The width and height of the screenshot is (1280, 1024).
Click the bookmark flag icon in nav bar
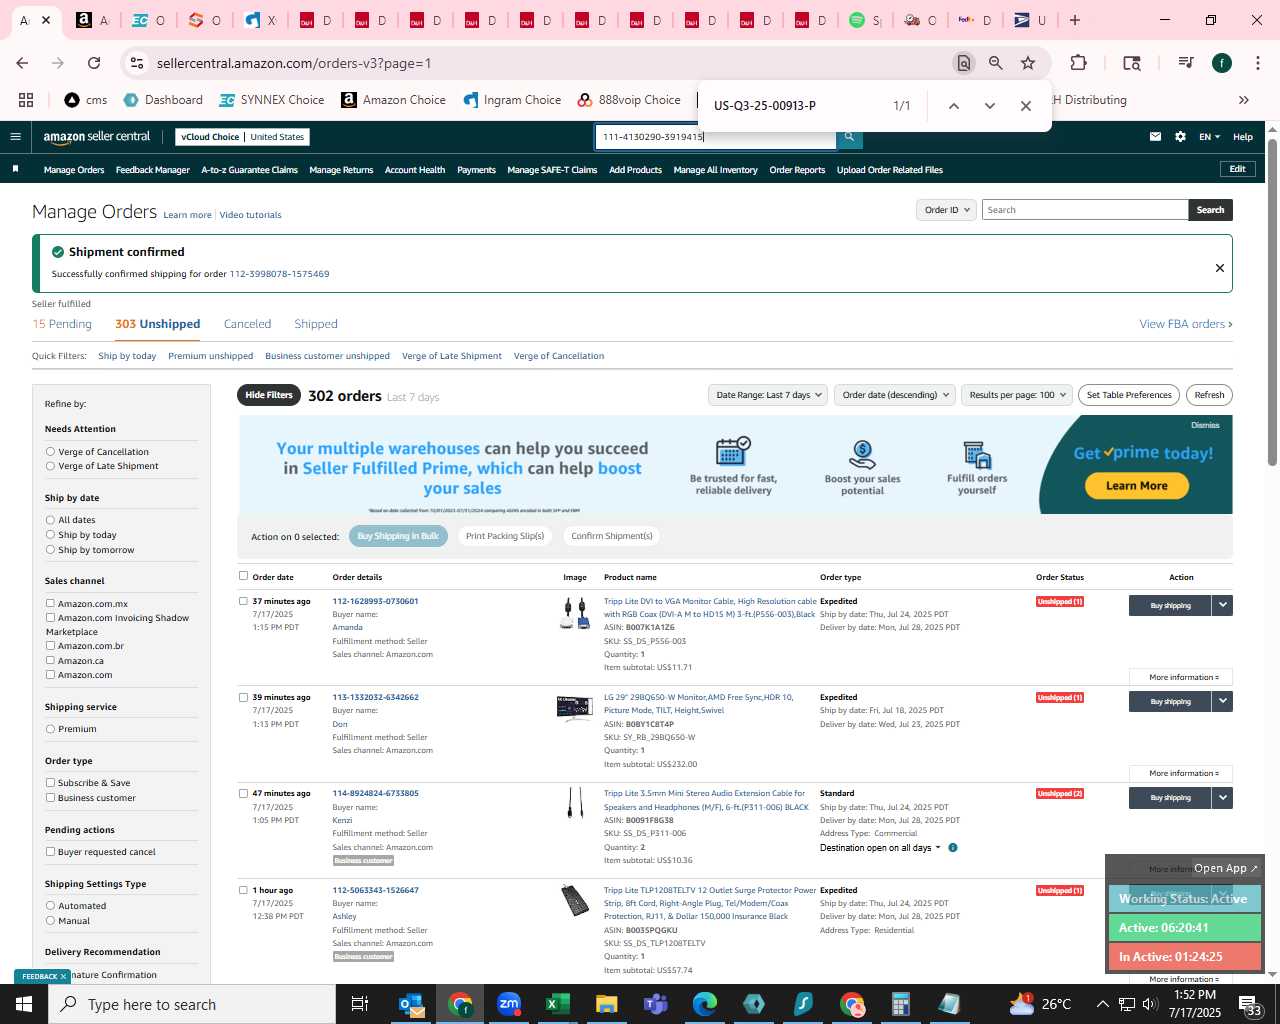click(x=15, y=169)
